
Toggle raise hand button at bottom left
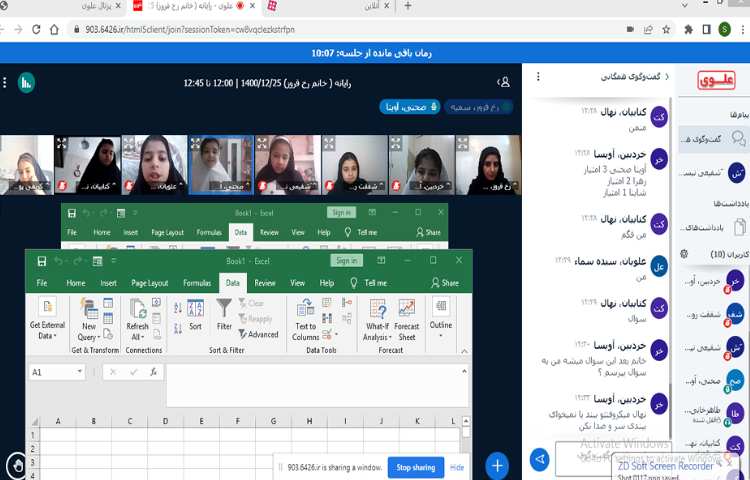coord(18,465)
